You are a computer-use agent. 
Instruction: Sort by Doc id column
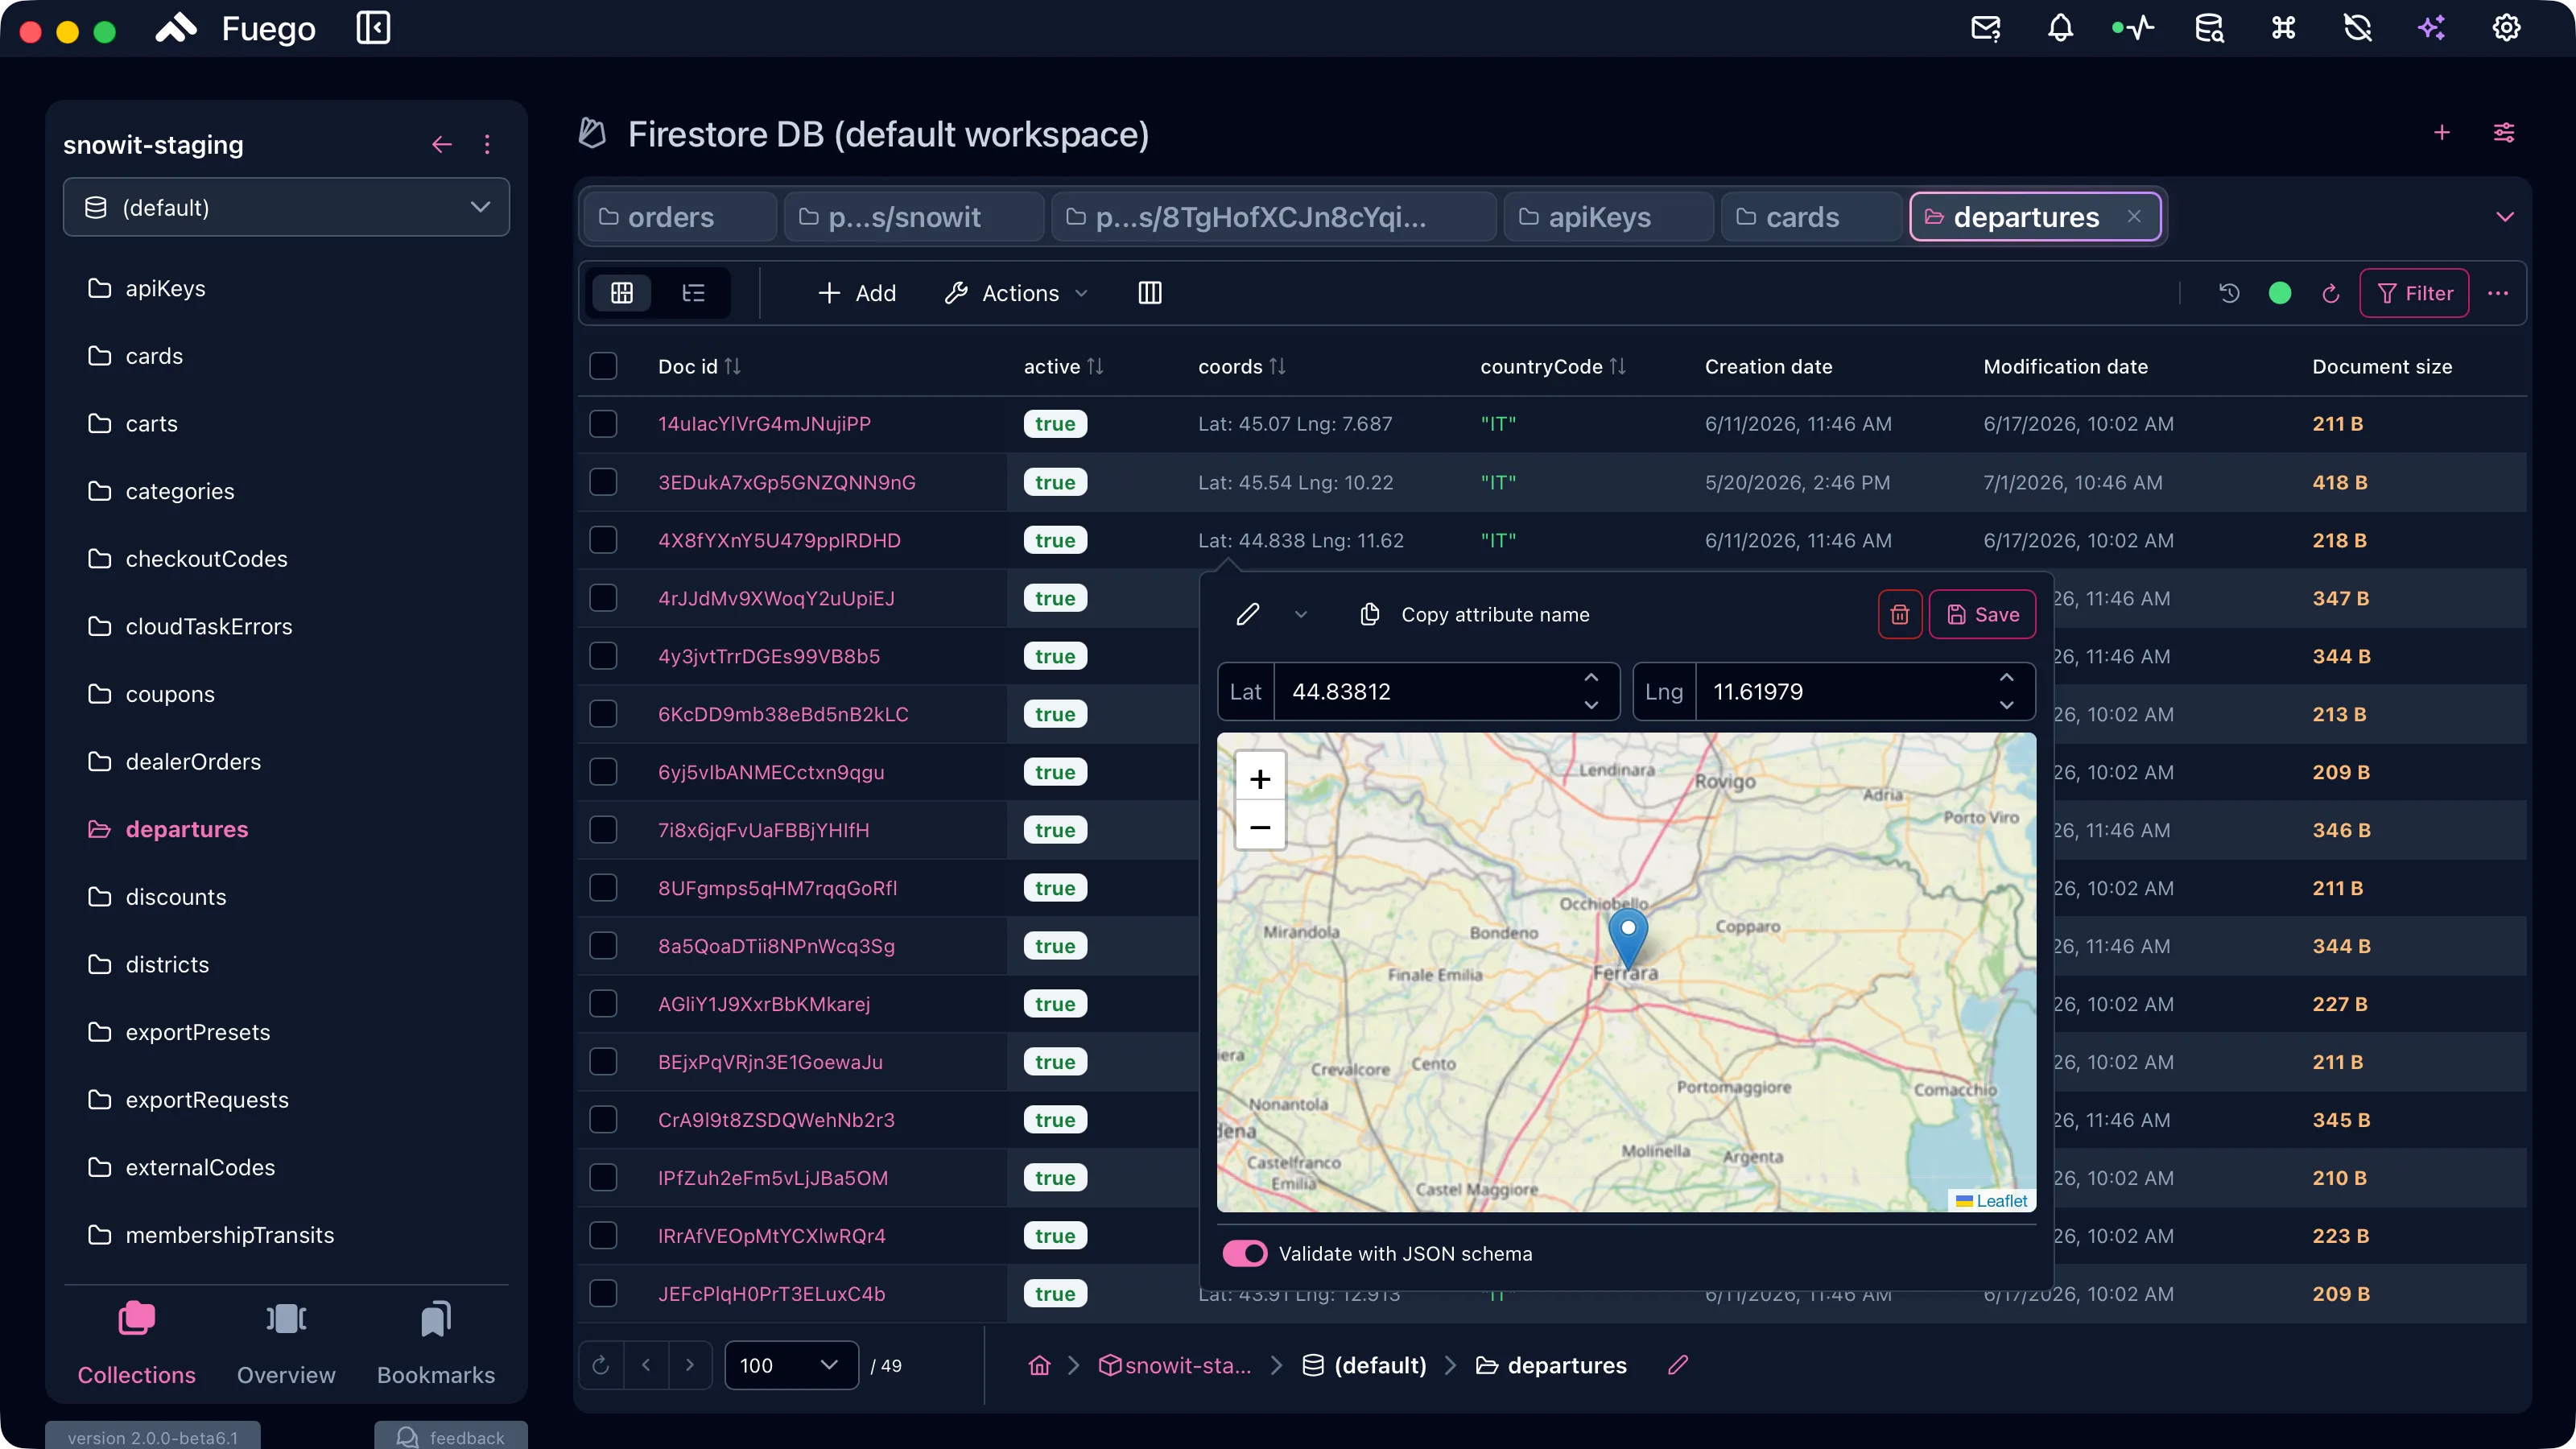point(732,366)
